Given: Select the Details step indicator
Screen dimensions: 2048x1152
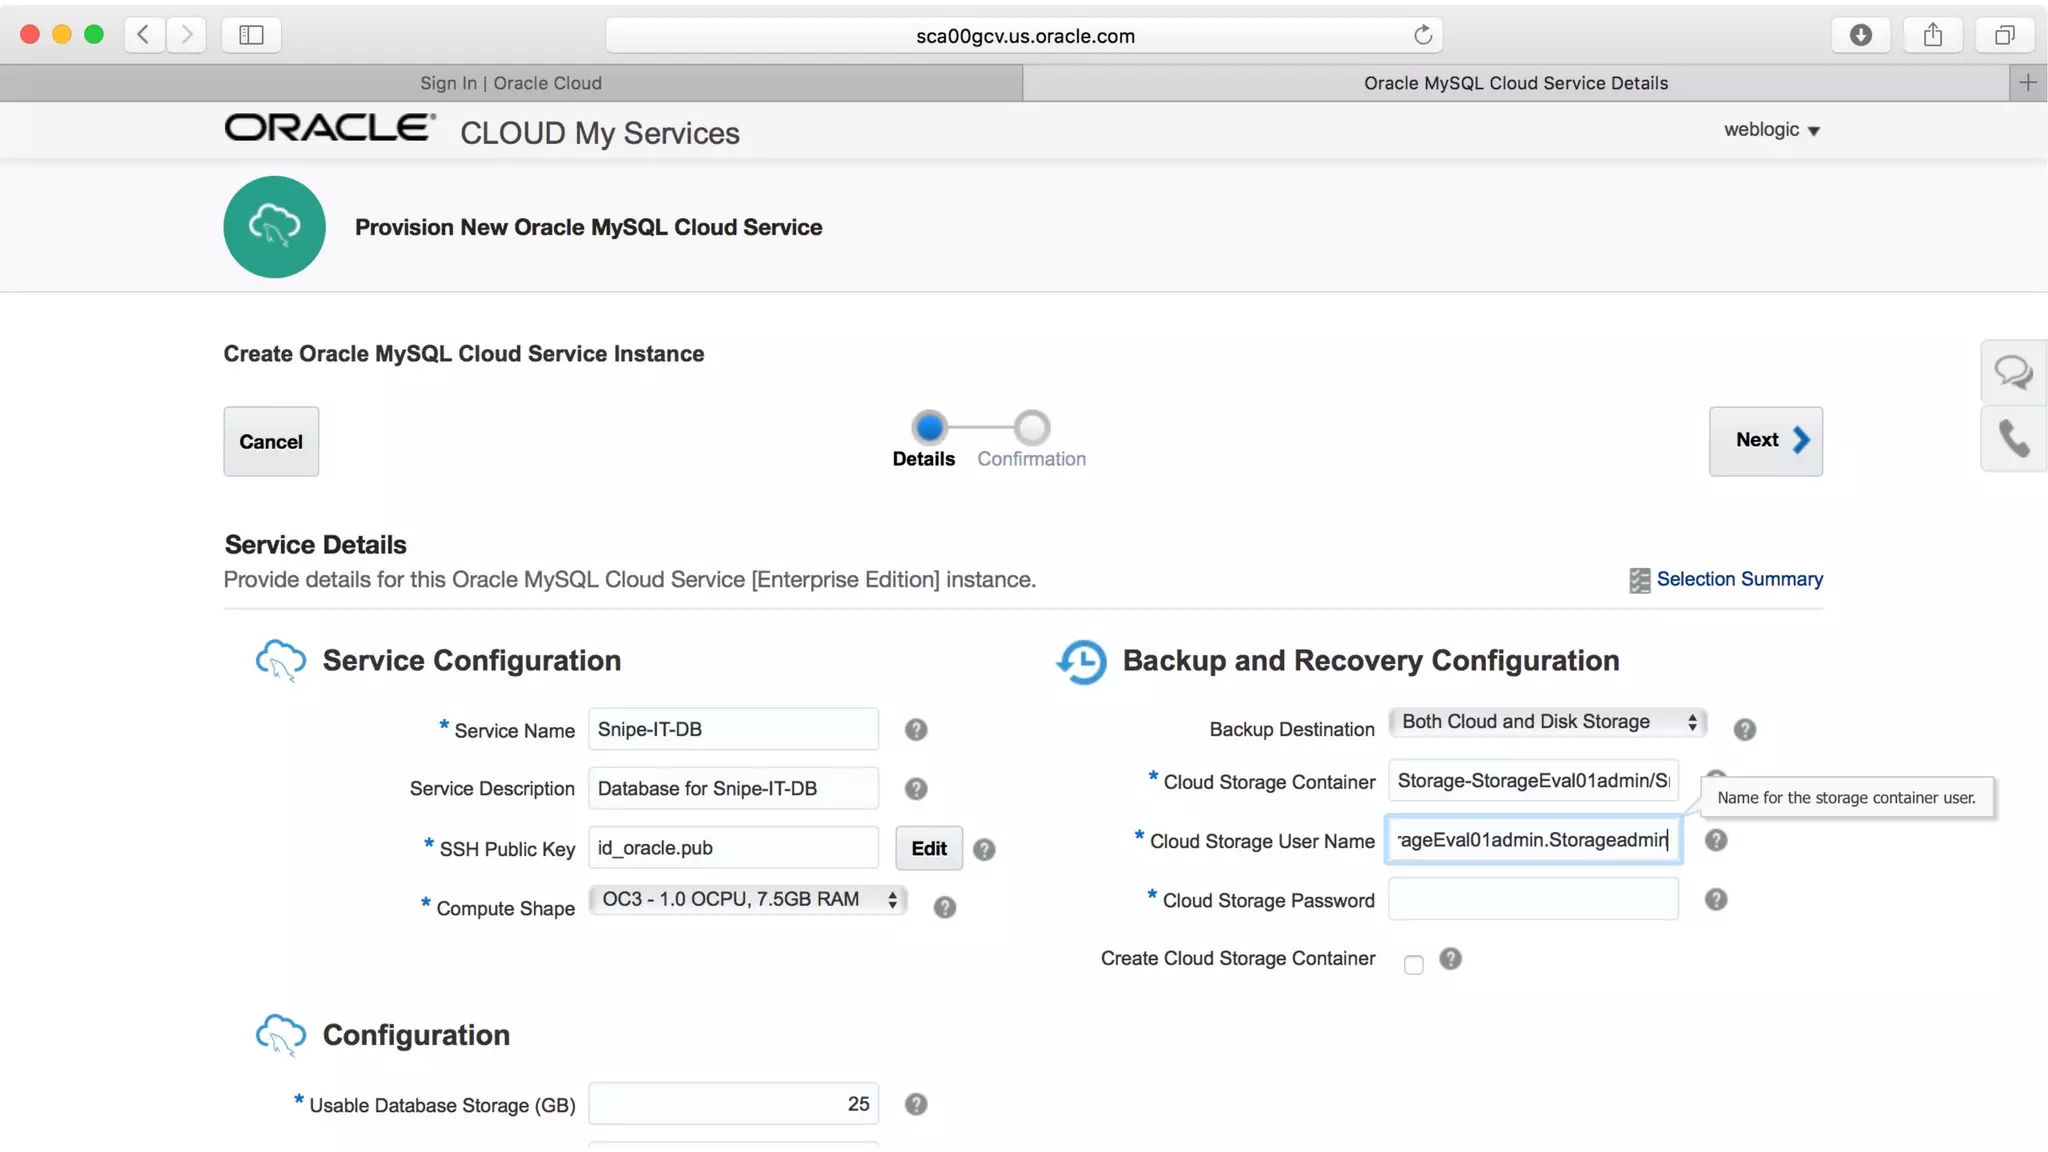Looking at the screenshot, I should tap(929, 428).
